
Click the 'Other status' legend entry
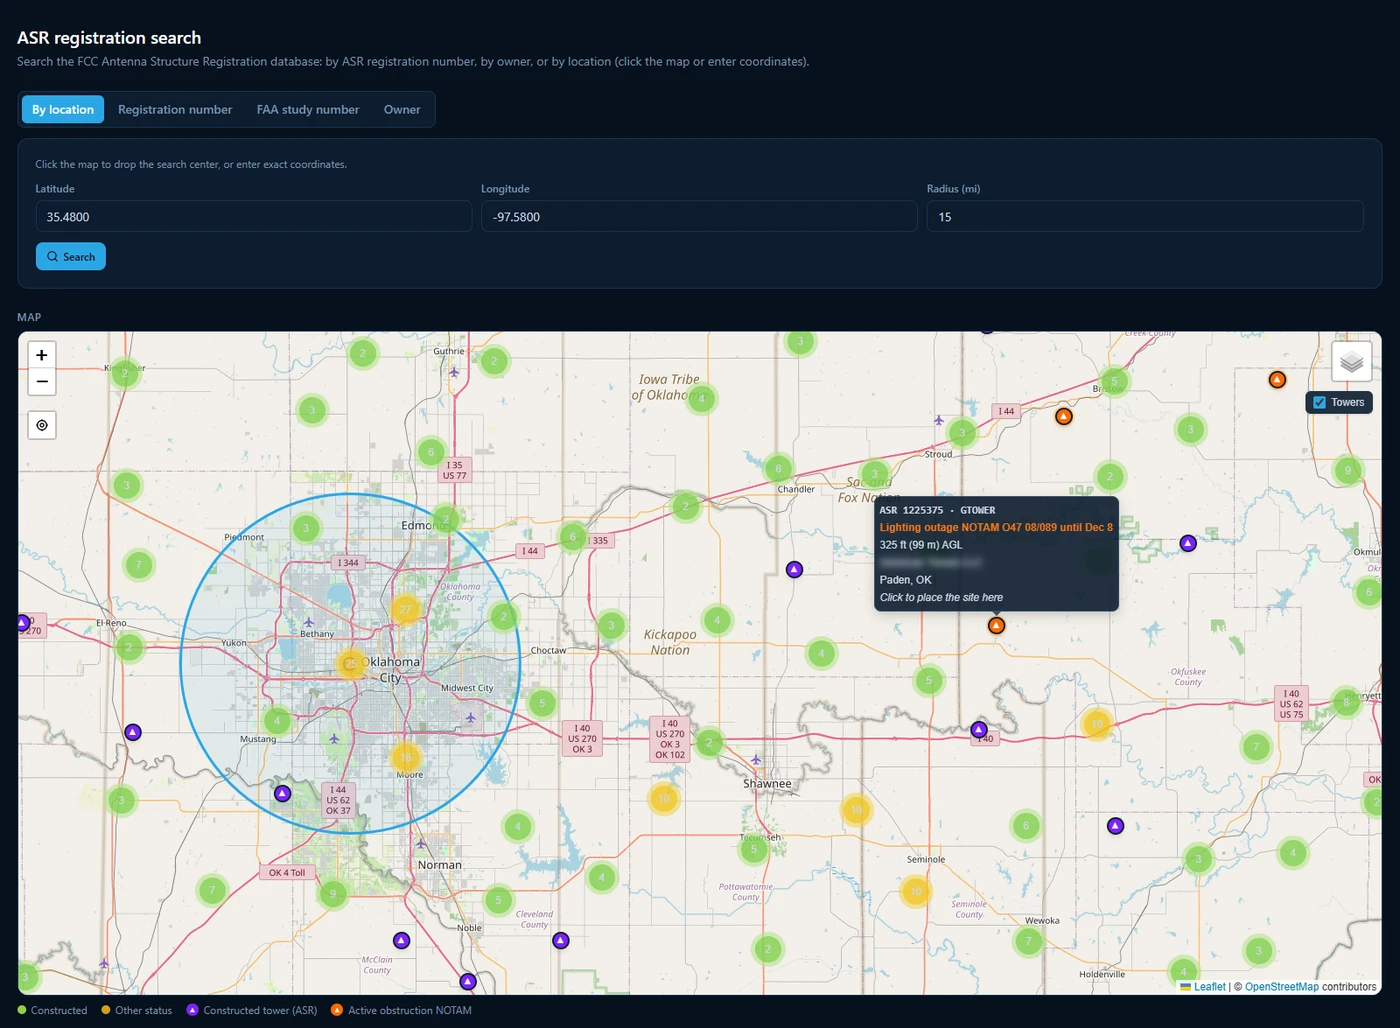coord(137,1010)
